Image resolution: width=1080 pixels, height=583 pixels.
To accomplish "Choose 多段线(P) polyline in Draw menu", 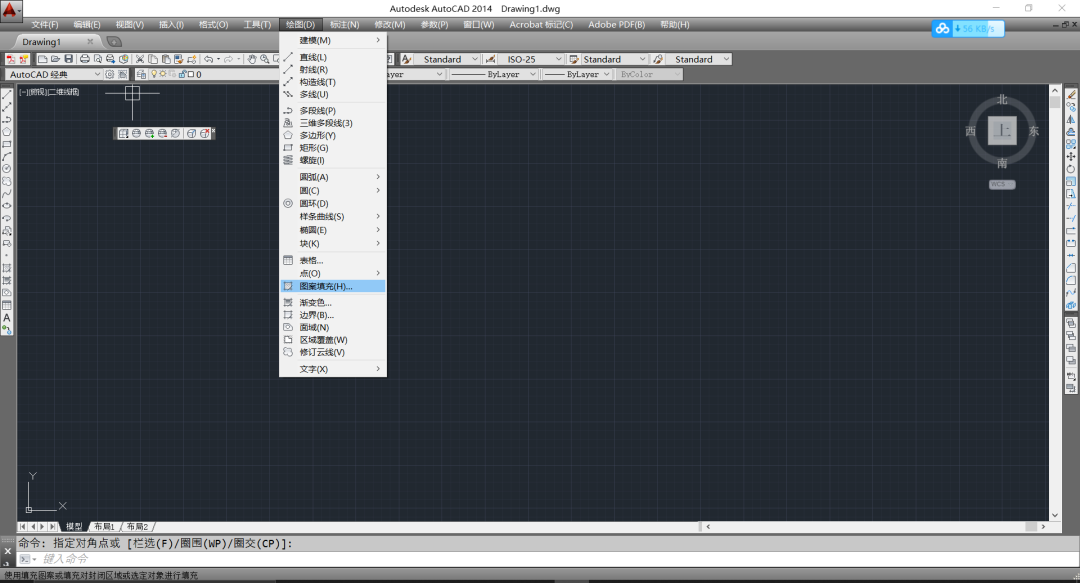I will [x=333, y=110].
